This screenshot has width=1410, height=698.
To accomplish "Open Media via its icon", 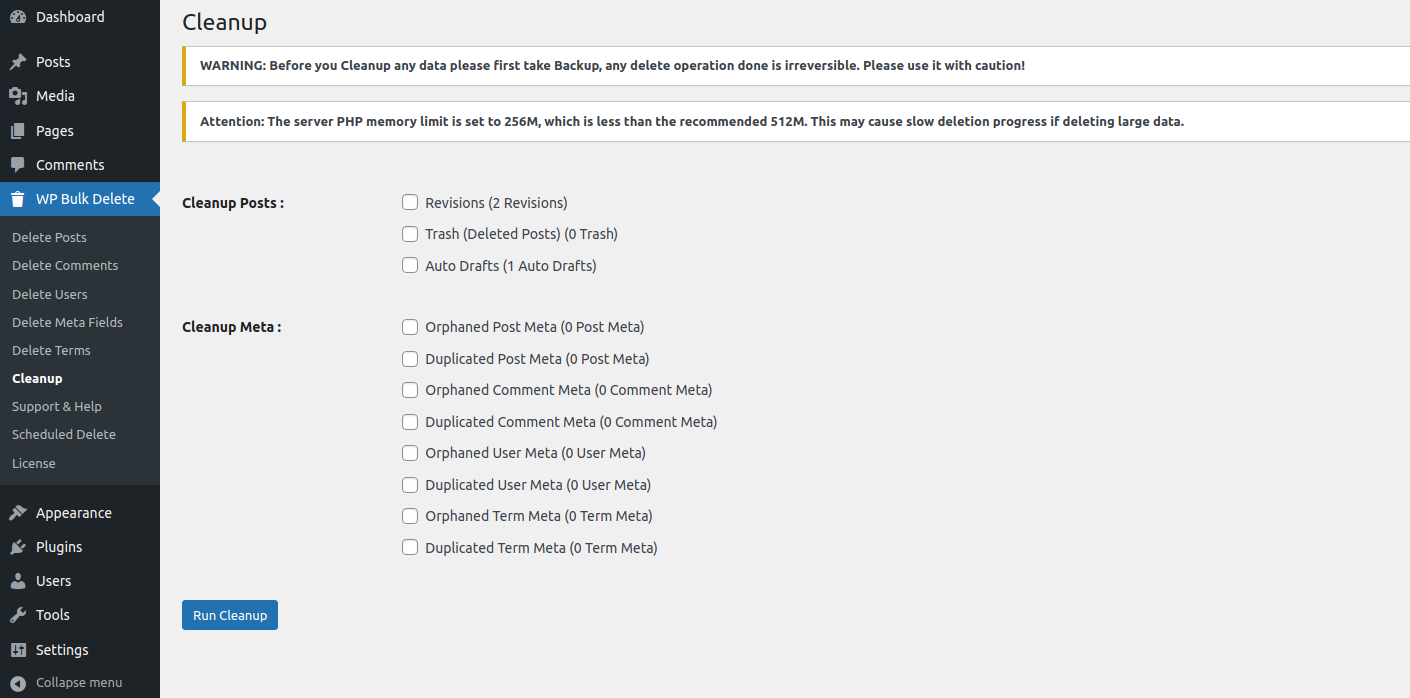I will 18,96.
